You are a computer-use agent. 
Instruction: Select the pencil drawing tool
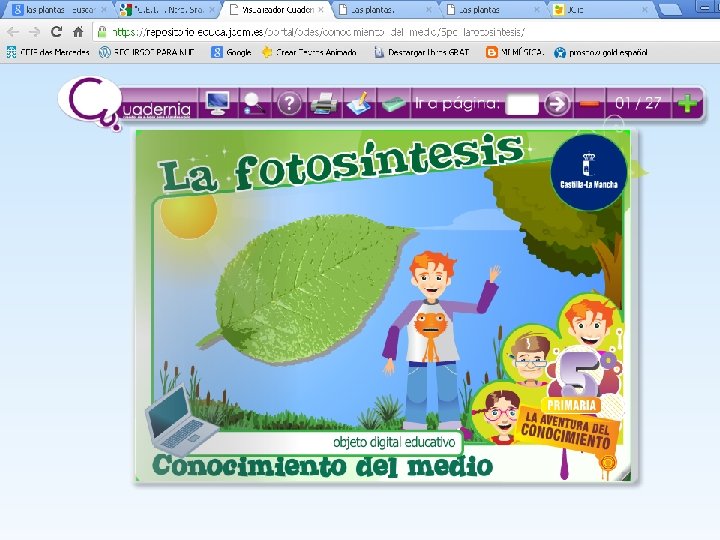pos(359,103)
